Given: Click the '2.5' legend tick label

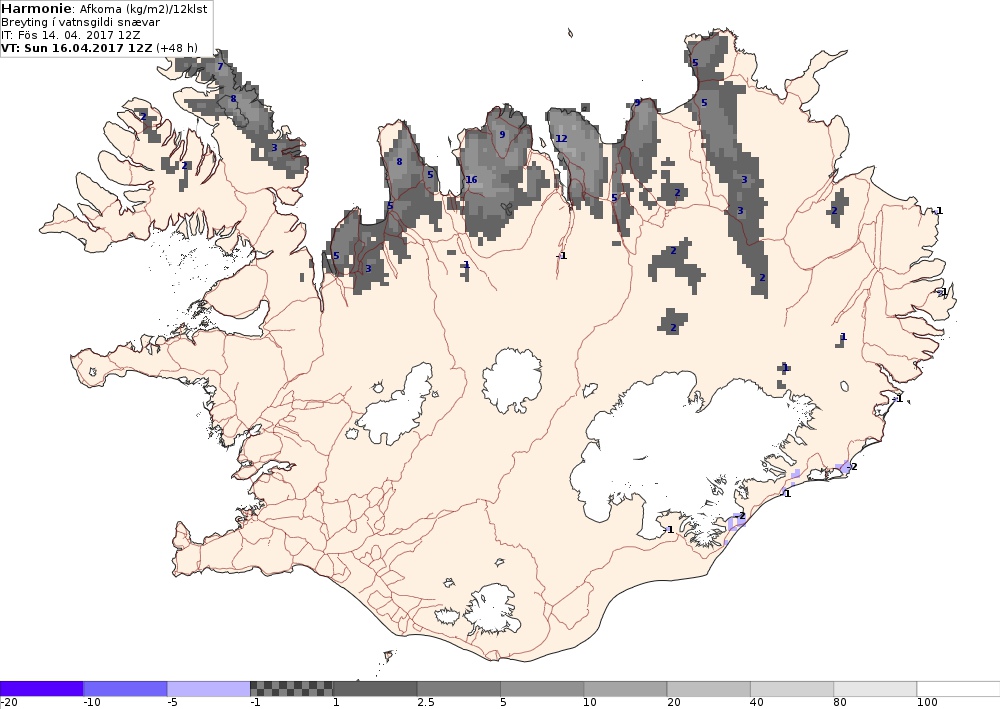Looking at the screenshot, I should pyautogui.click(x=426, y=703).
